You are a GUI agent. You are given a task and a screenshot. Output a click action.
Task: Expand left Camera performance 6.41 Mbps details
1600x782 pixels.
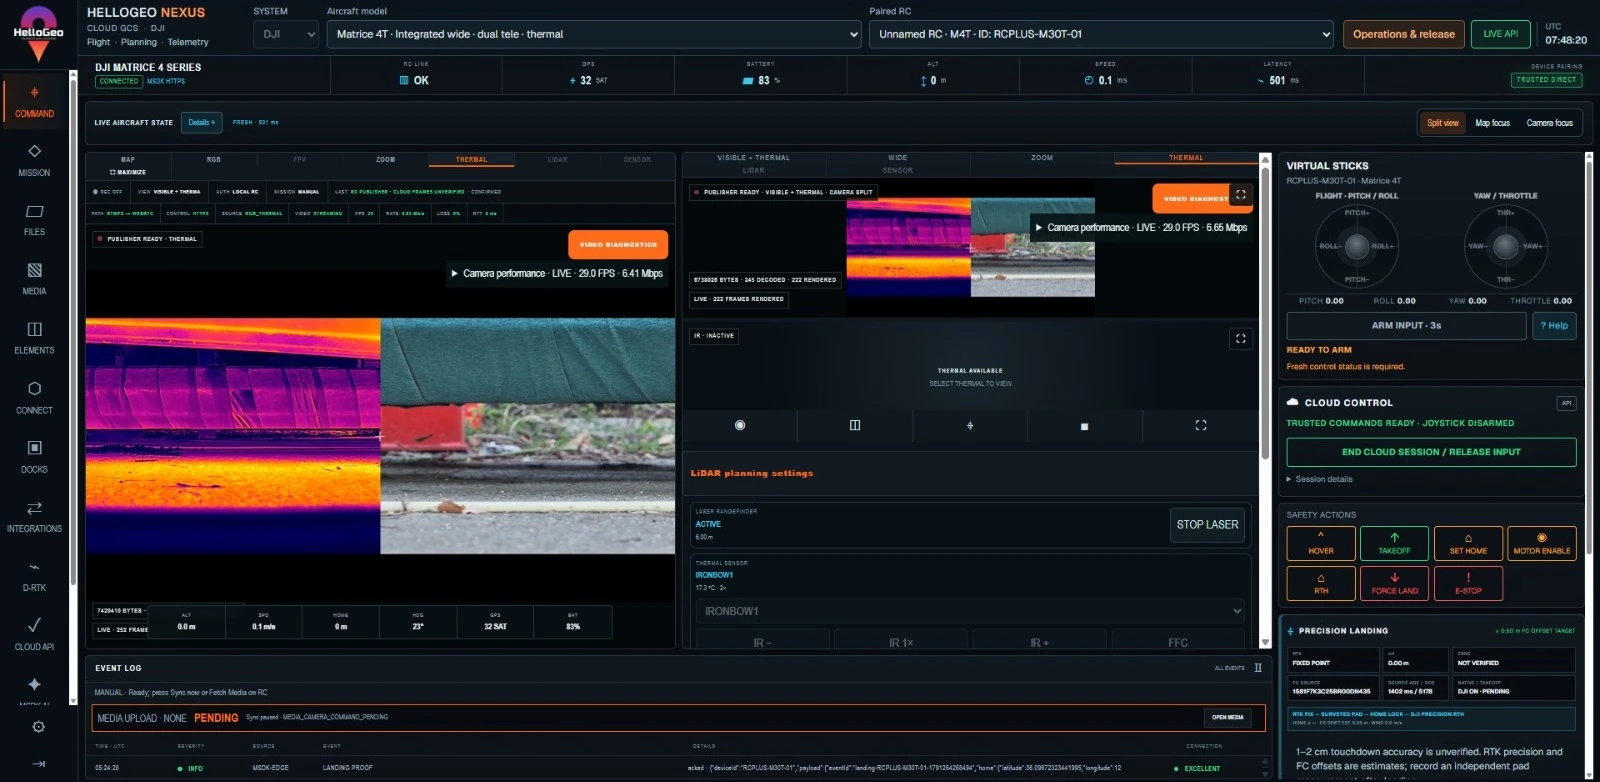tap(557, 273)
